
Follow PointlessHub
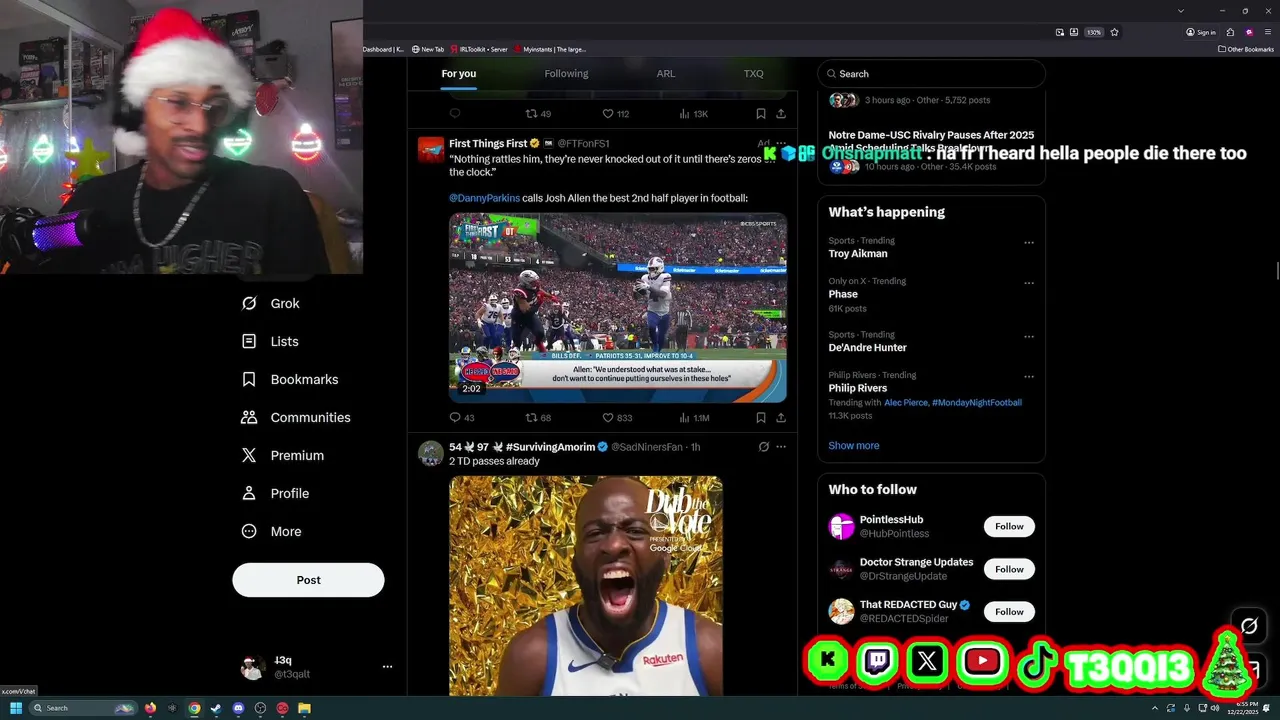(1009, 526)
